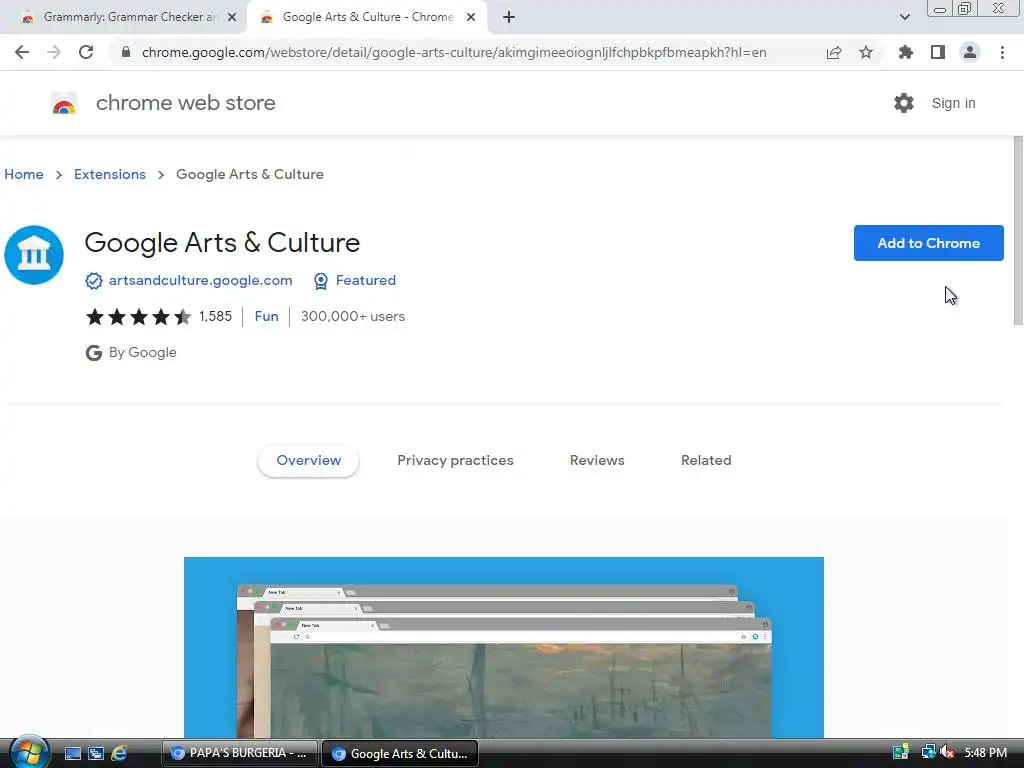The height and width of the screenshot is (768, 1024).
Task: Open the Fun category link
Action: pos(266,316)
